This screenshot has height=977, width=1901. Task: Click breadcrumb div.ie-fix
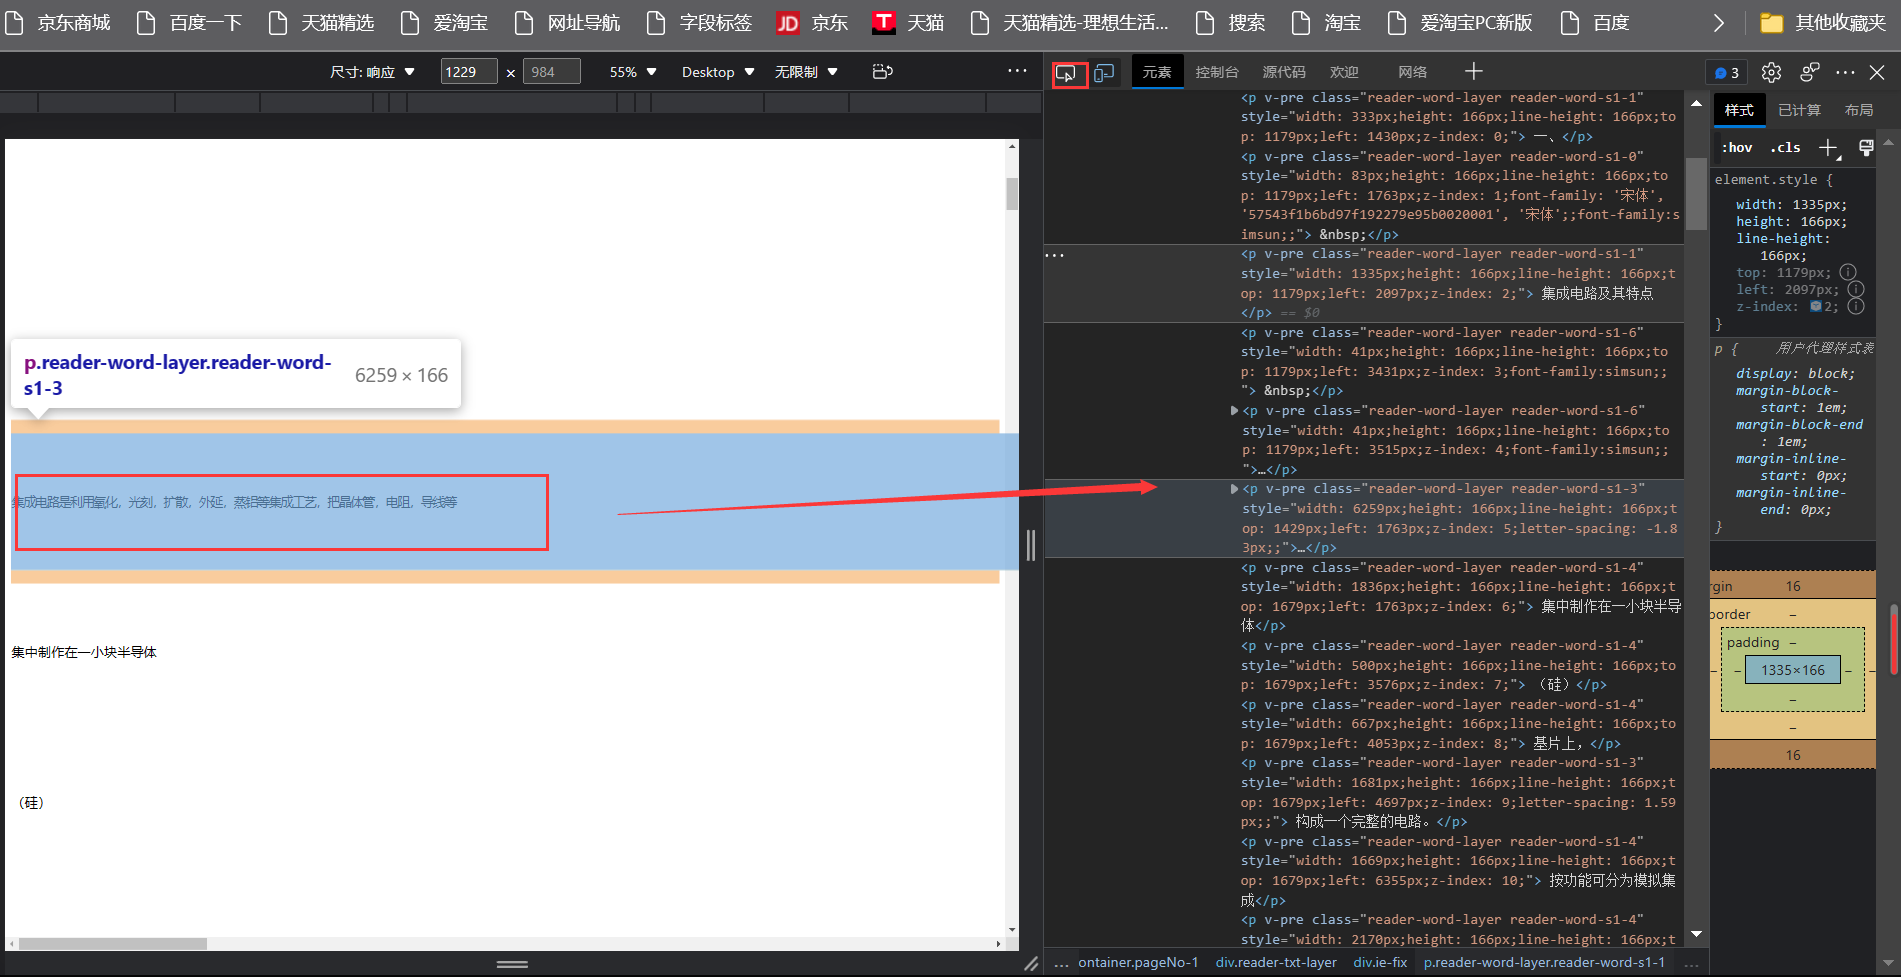coord(1380,962)
